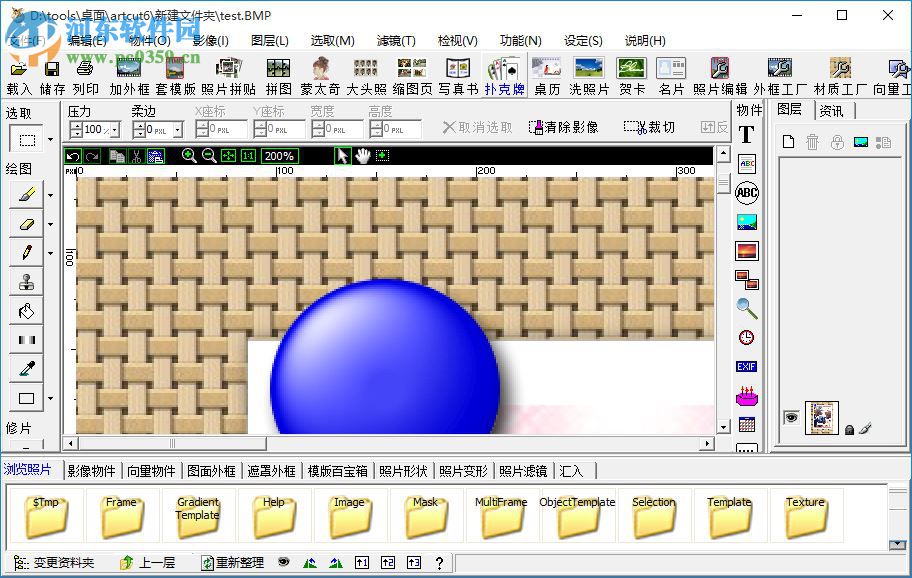Open the 蒙太奇 montage tool from the top toolbar
This screenshot has width=912, height=578.
(318, 75)
